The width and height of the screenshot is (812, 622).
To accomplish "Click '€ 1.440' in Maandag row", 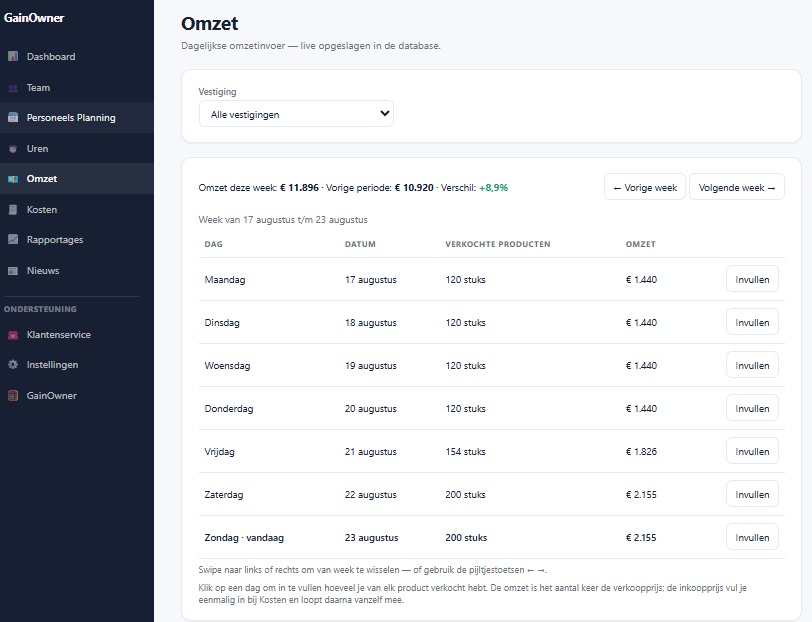I will 641,280.
